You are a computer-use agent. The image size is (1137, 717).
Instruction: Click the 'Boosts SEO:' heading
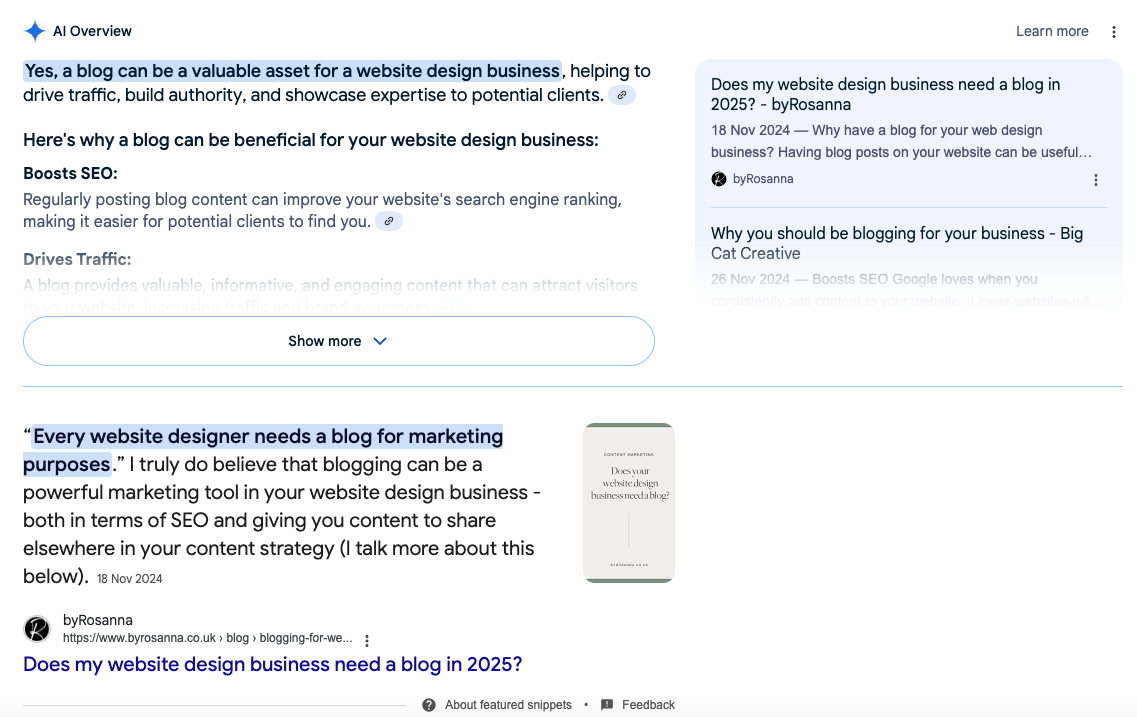coord(70,173)
